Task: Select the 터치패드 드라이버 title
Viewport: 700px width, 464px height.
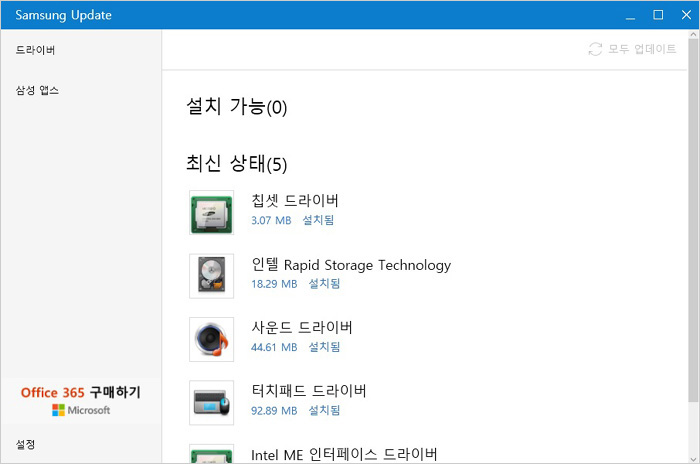Action: tap(309, 391)
